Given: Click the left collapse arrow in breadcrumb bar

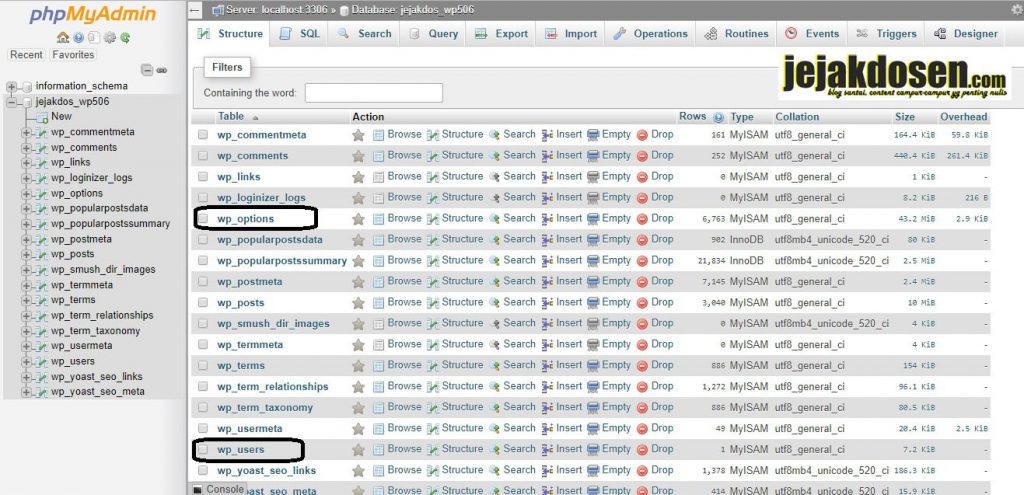Looking at the screenshot, I should (195, 10).
